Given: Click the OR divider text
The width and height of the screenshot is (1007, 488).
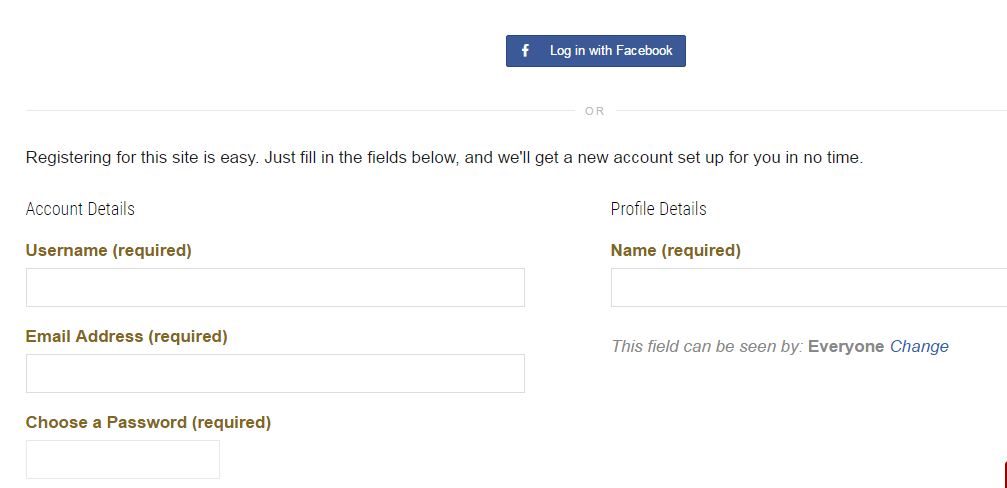Looking at the screenshot, I should (x=595, y=111).
